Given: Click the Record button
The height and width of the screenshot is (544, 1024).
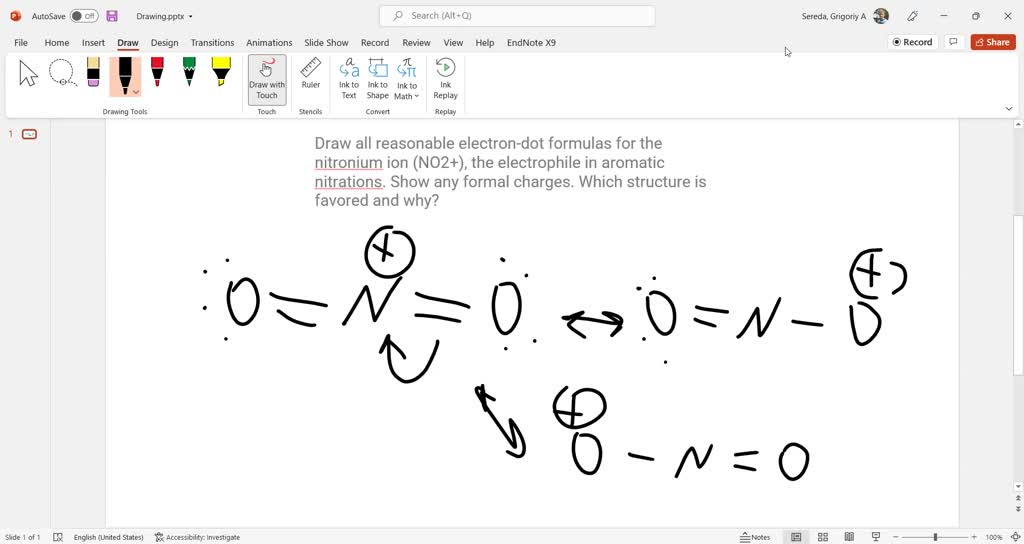Looking at the screenshot, I should (x=912, y=42).
